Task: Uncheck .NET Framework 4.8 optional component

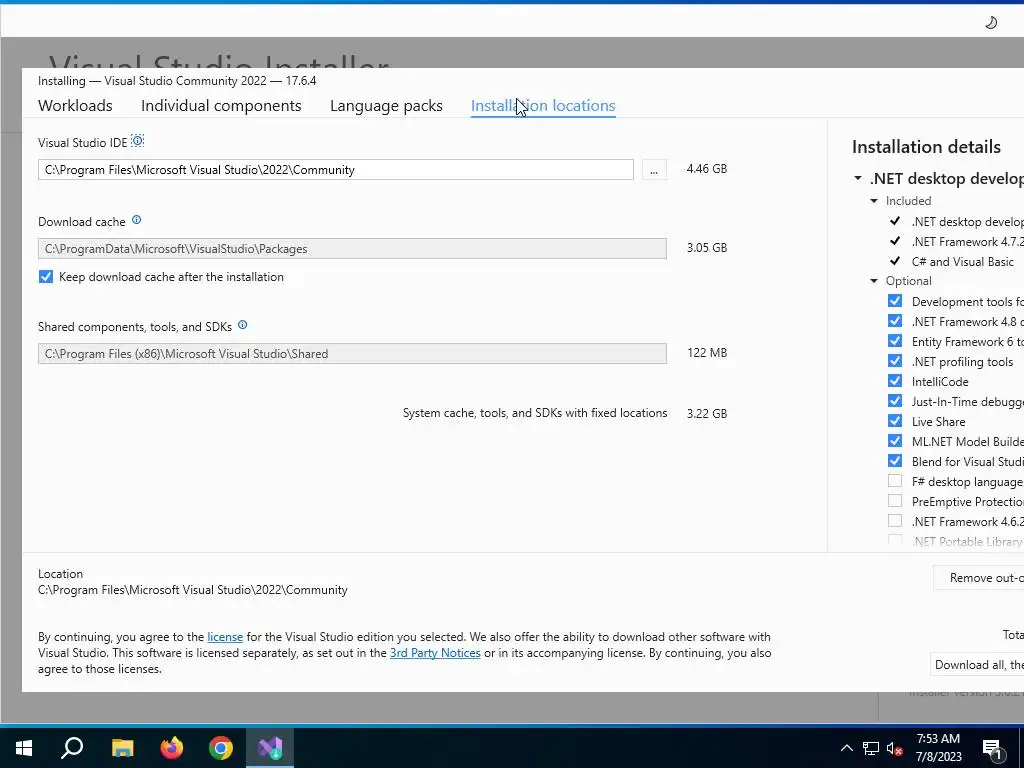Action: click(895, 321)
